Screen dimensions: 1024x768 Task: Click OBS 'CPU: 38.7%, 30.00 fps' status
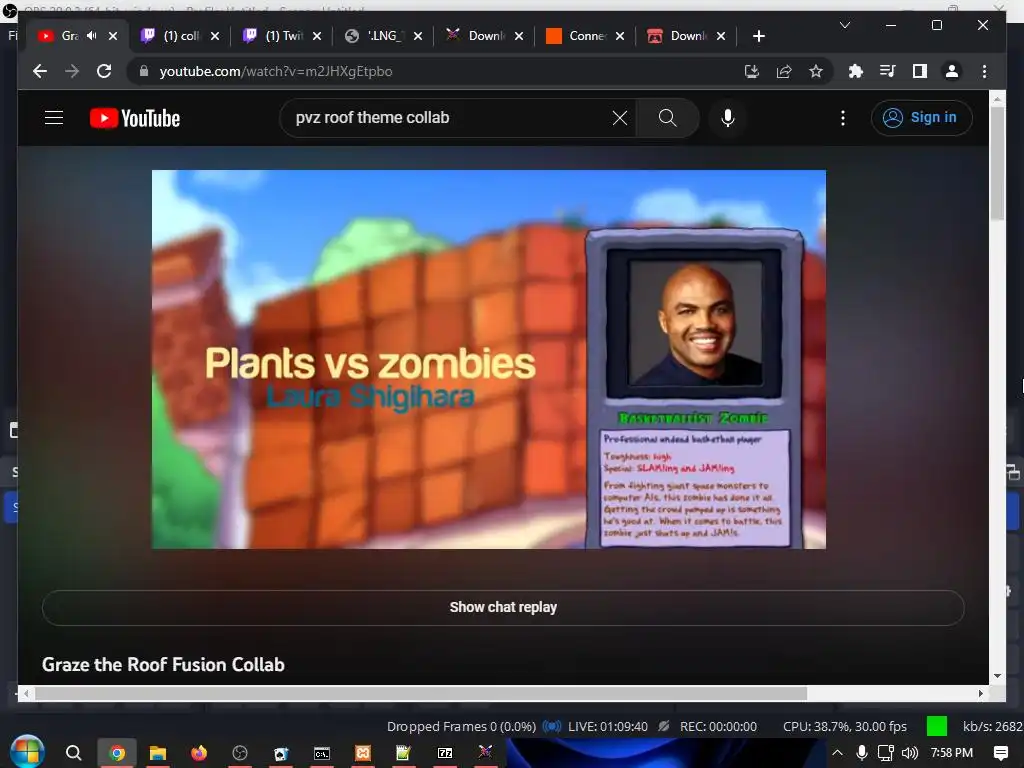[x=844, y=726]
